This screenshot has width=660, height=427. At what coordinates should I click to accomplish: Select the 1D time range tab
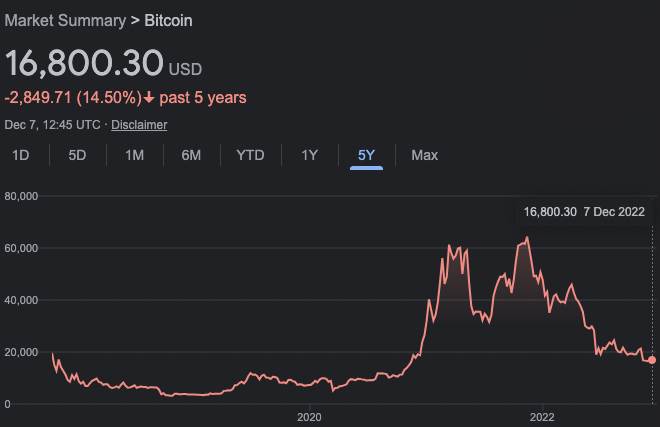tap(20, 155)
